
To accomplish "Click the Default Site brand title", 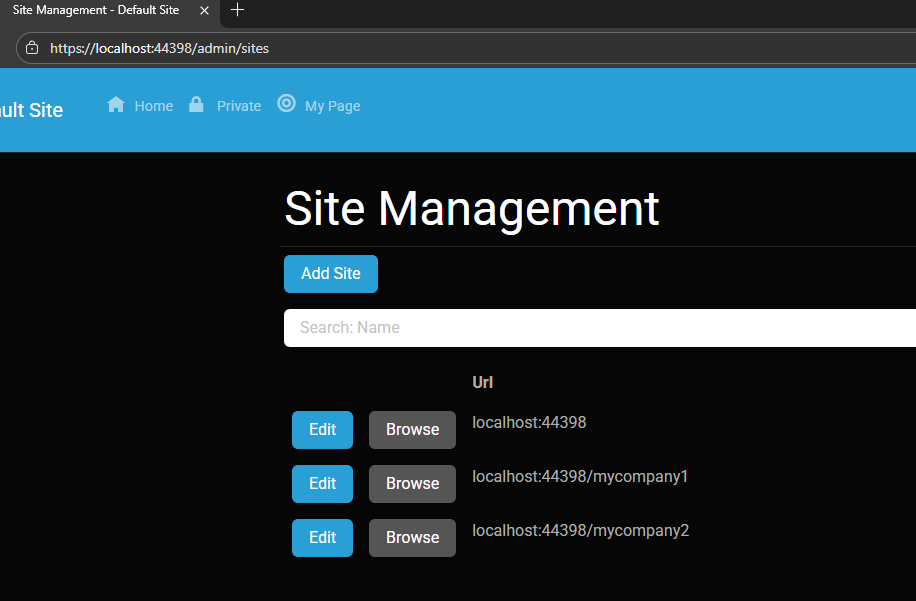I will click(31, 110).
